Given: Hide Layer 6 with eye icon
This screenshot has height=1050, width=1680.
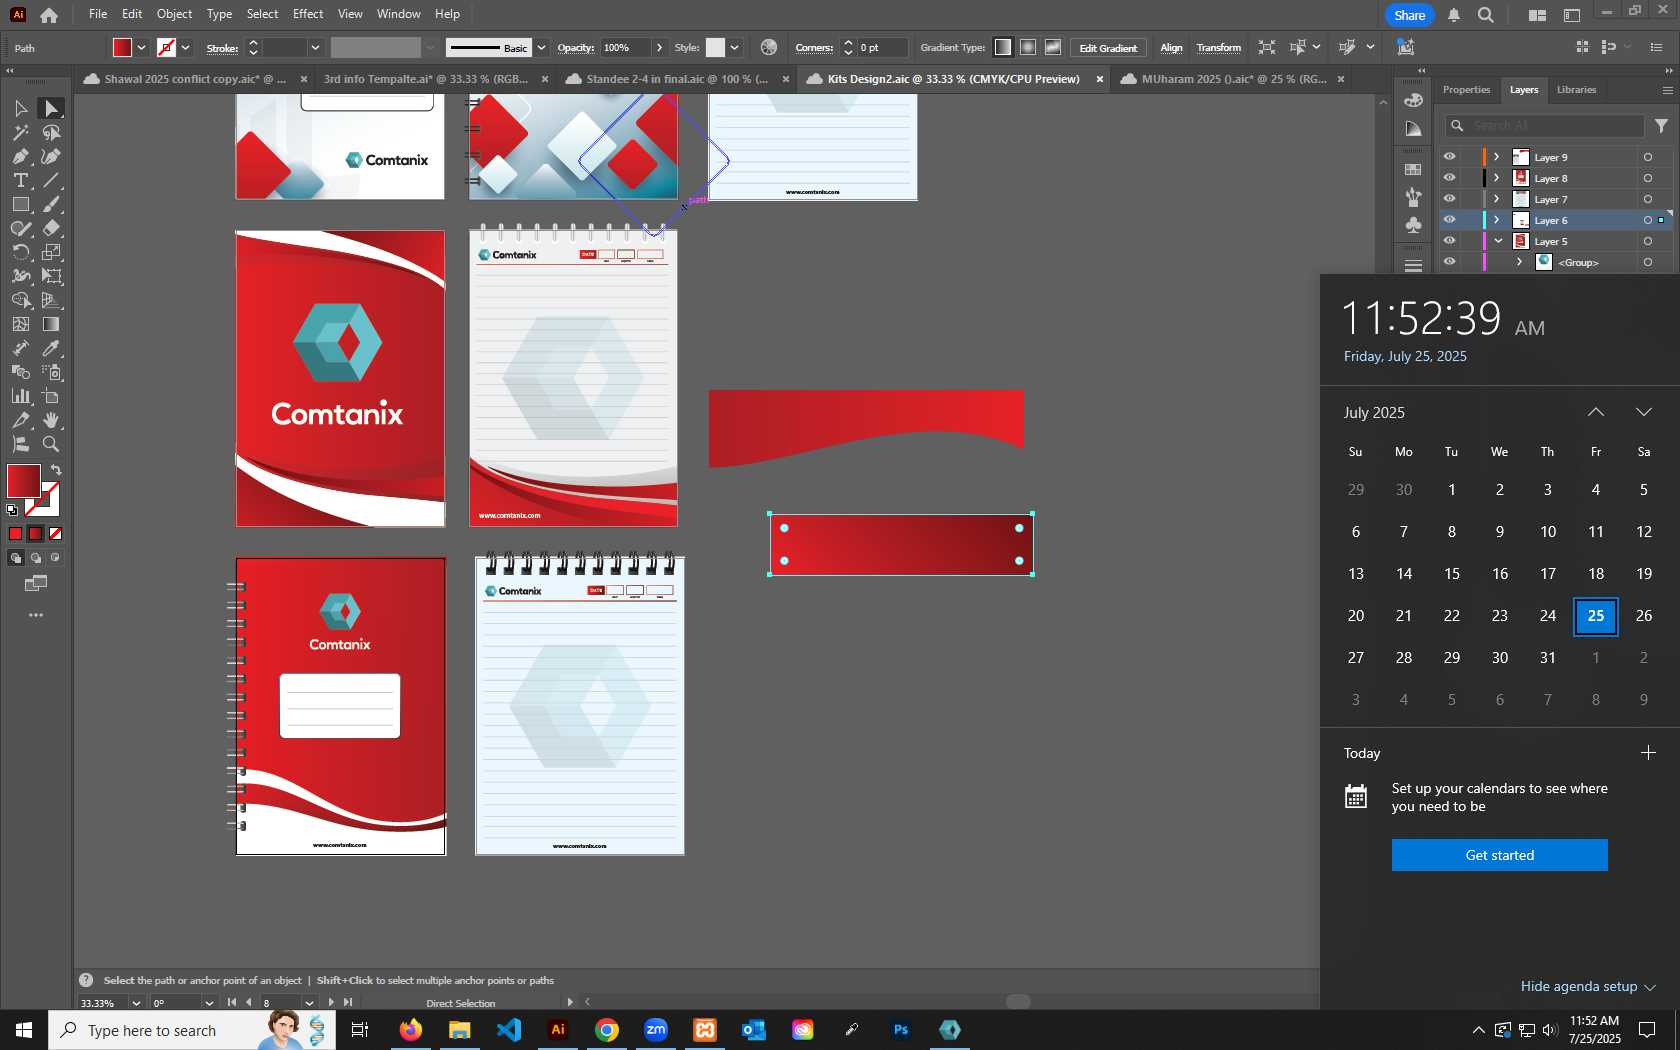Looking at the screenshot, I should click(1449, 220).
